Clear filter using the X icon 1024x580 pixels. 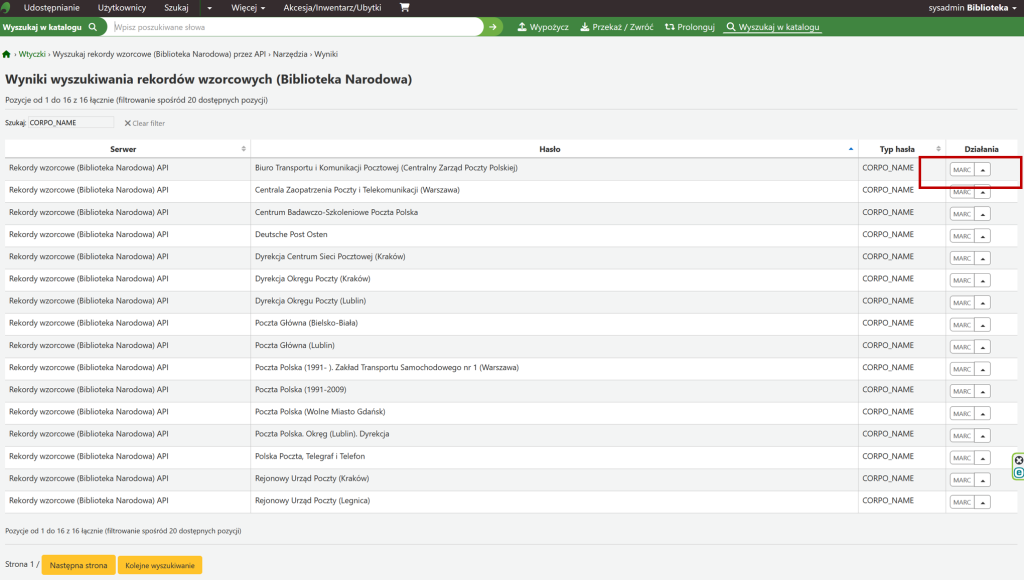(x=128, y=123)
